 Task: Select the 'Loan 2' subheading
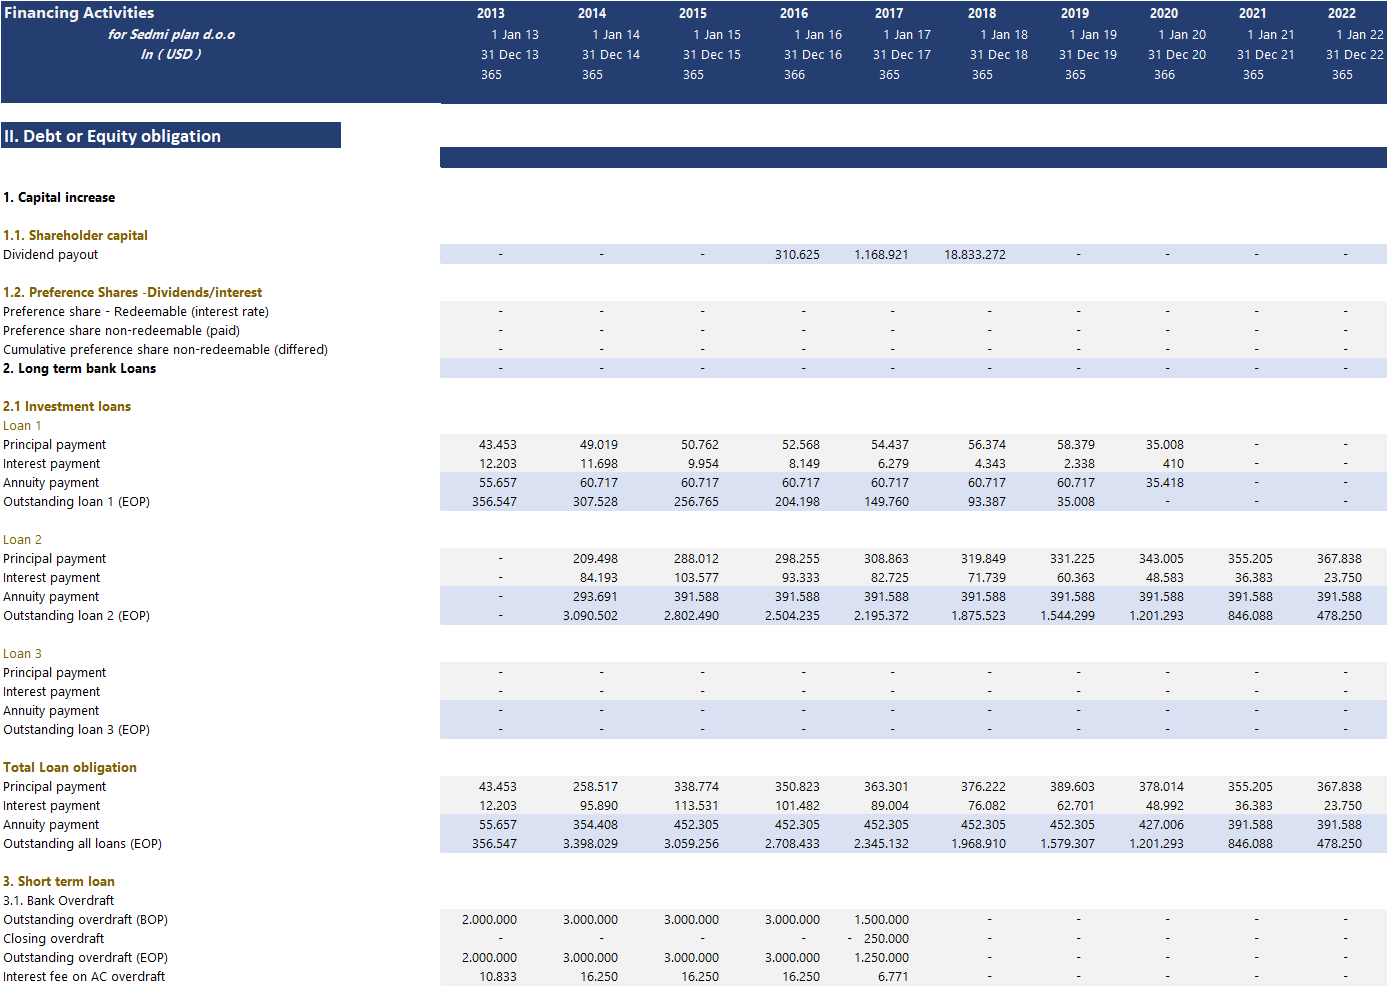click(22, 539)
